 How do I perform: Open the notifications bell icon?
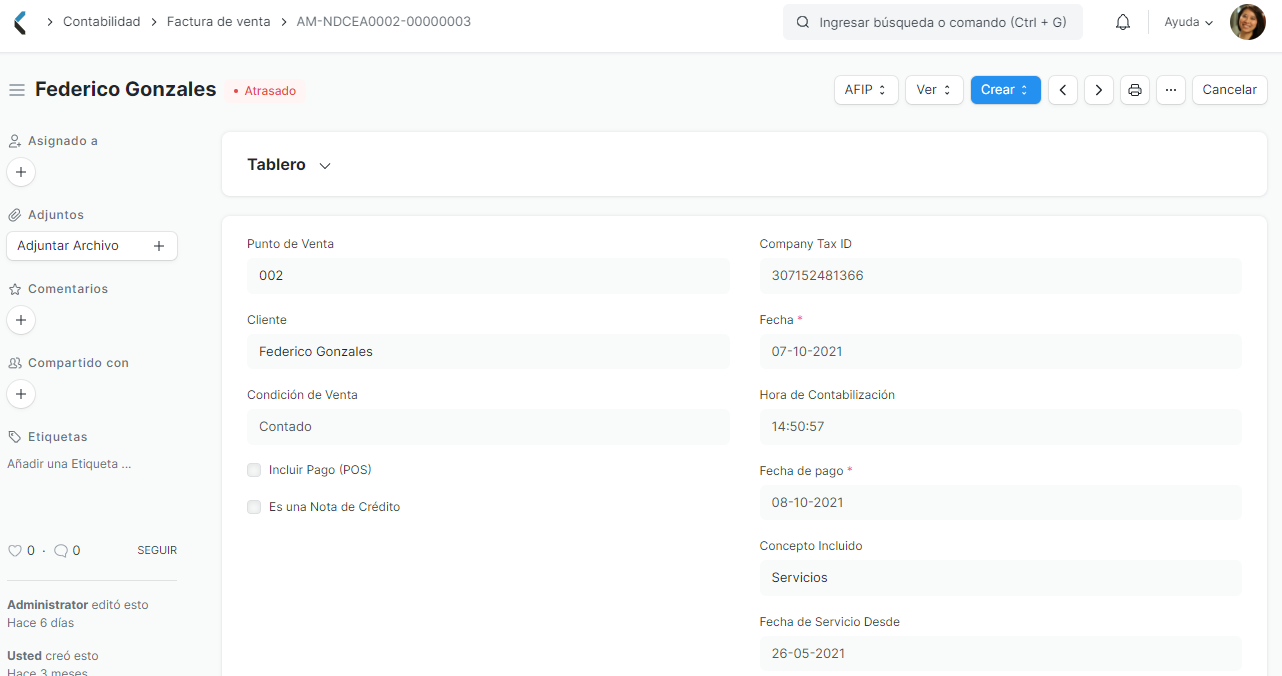[x=1123, y=22]
